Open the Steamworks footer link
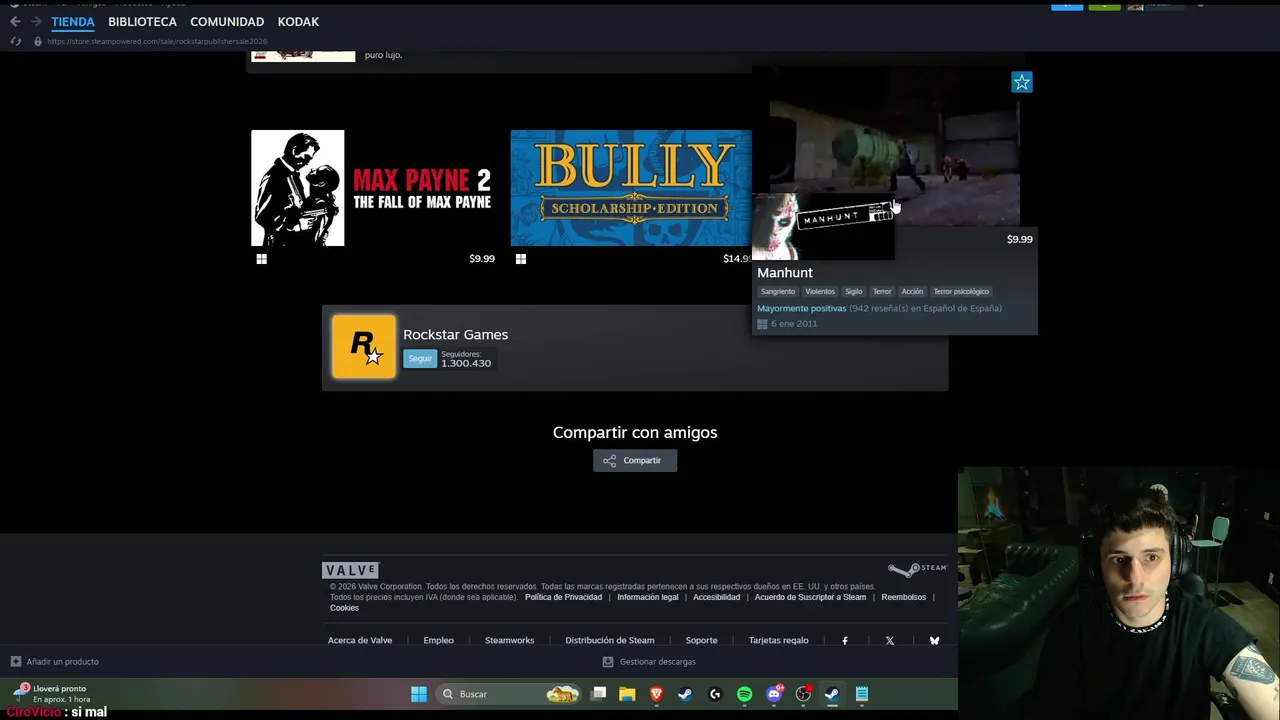The width and height of the screenshot is (1280, 720). (x=509, y=640)
